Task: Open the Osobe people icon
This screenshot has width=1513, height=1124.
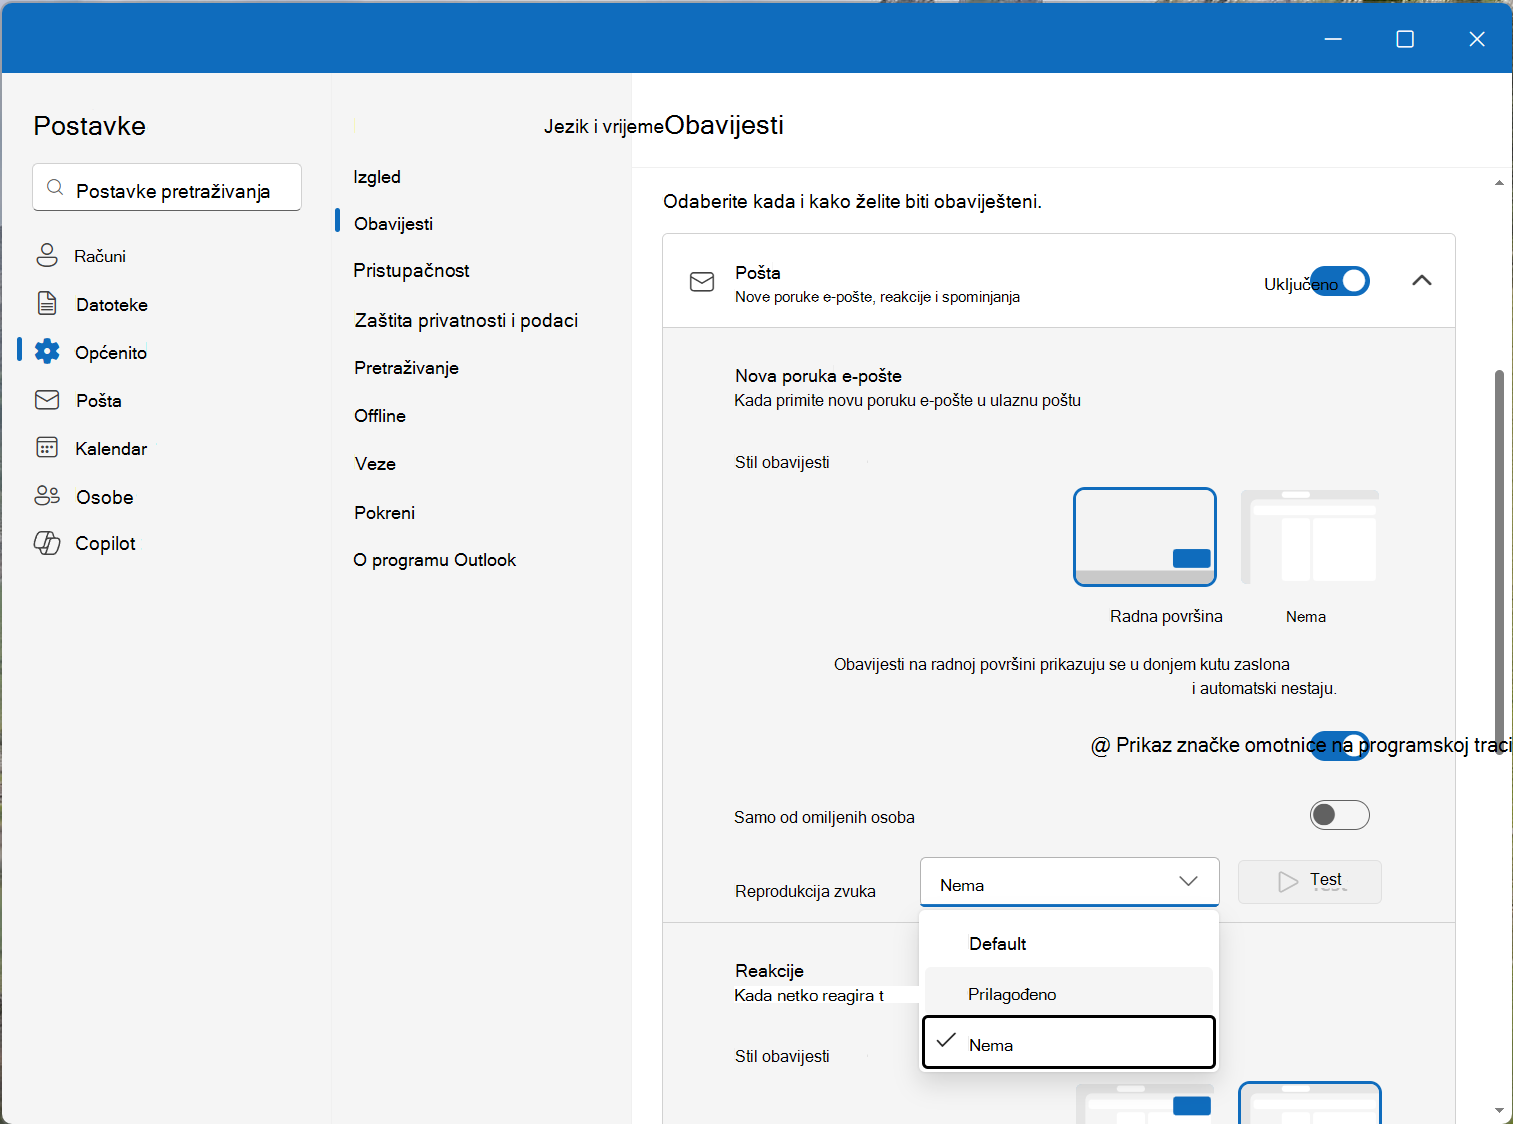Action: click(47, 496)
